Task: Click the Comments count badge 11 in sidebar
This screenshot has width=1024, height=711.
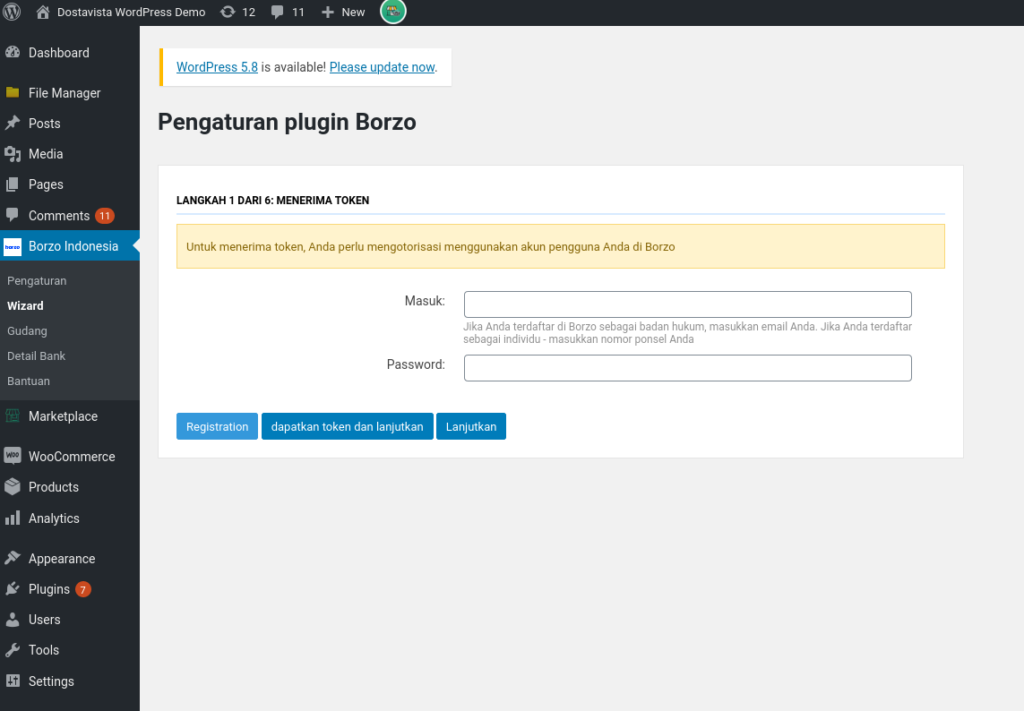Action: point(104,215)
